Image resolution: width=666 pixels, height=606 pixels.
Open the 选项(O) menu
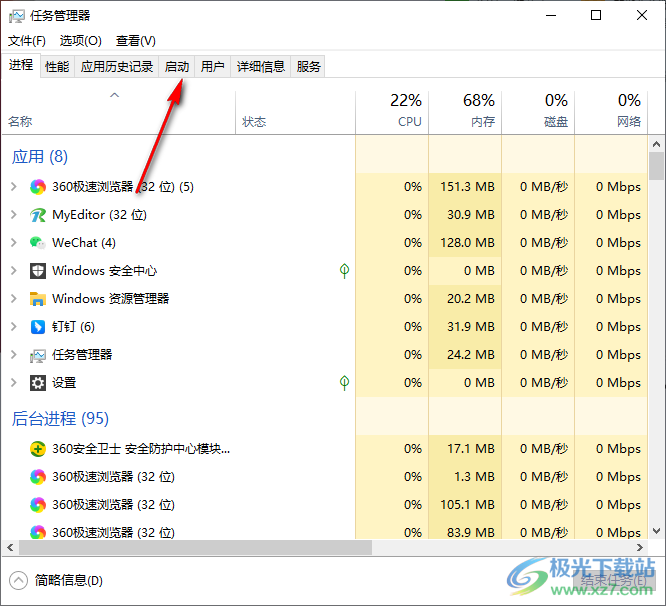pos(81,41)
